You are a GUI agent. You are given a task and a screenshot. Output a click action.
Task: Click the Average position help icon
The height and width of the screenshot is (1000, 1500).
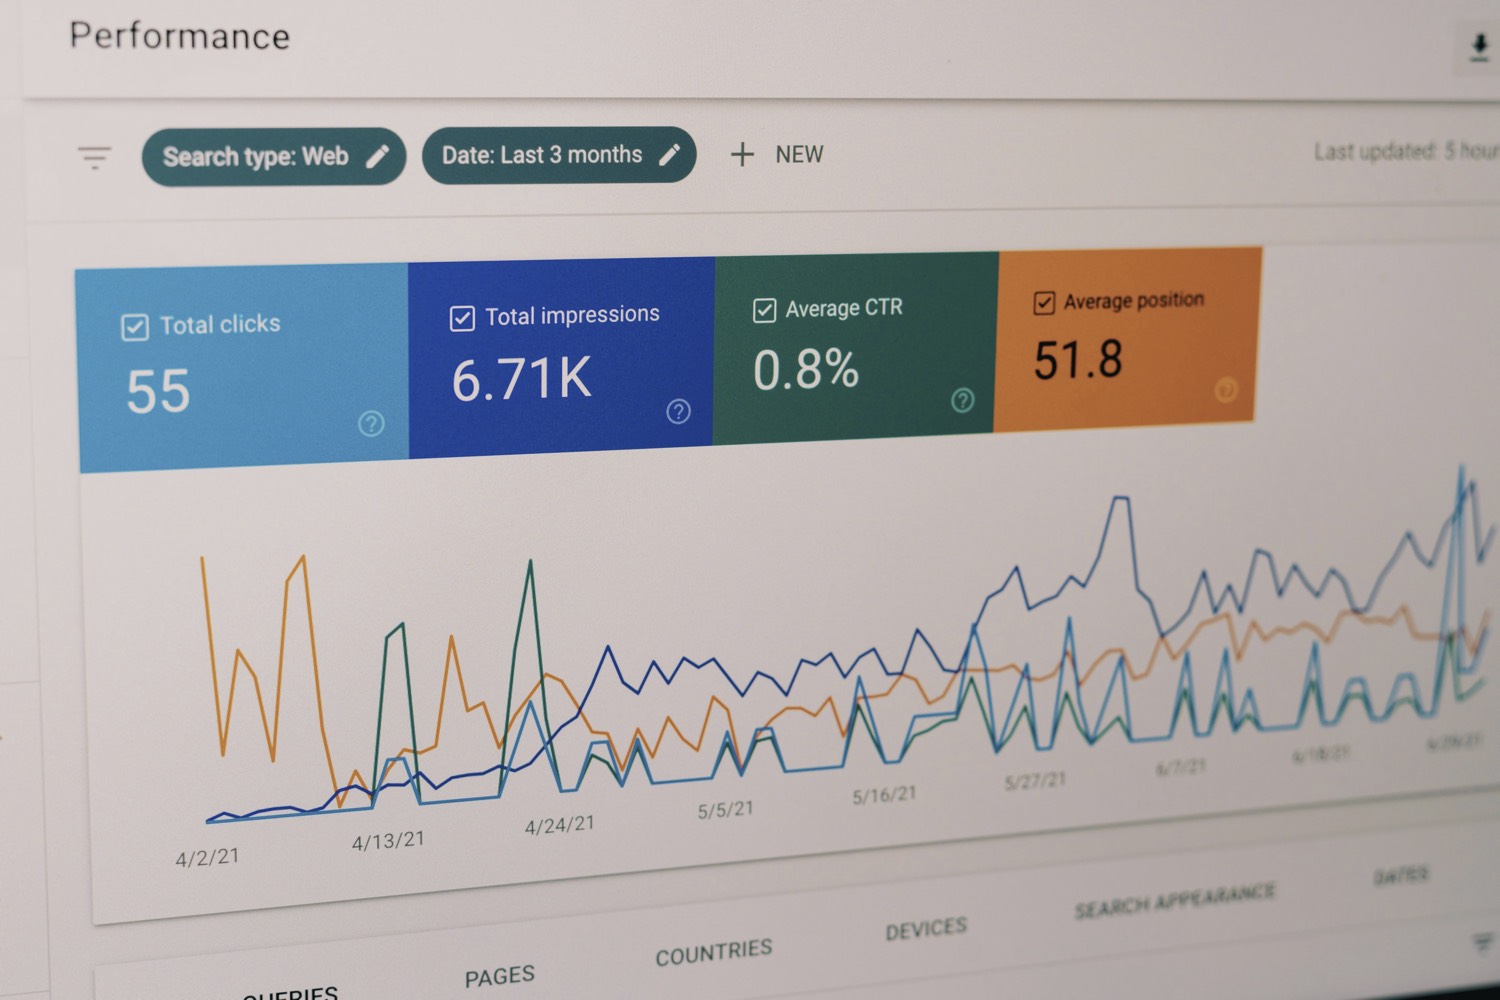click(x=1226, y=391)
